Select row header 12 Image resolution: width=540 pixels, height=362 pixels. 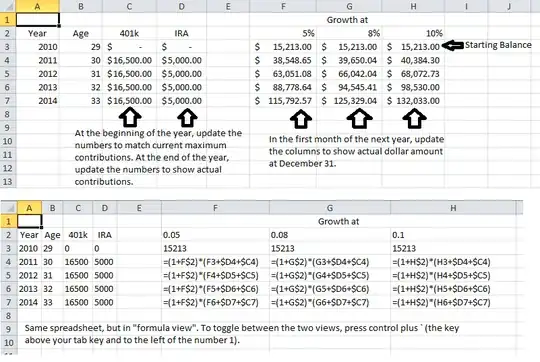[8, 168]
